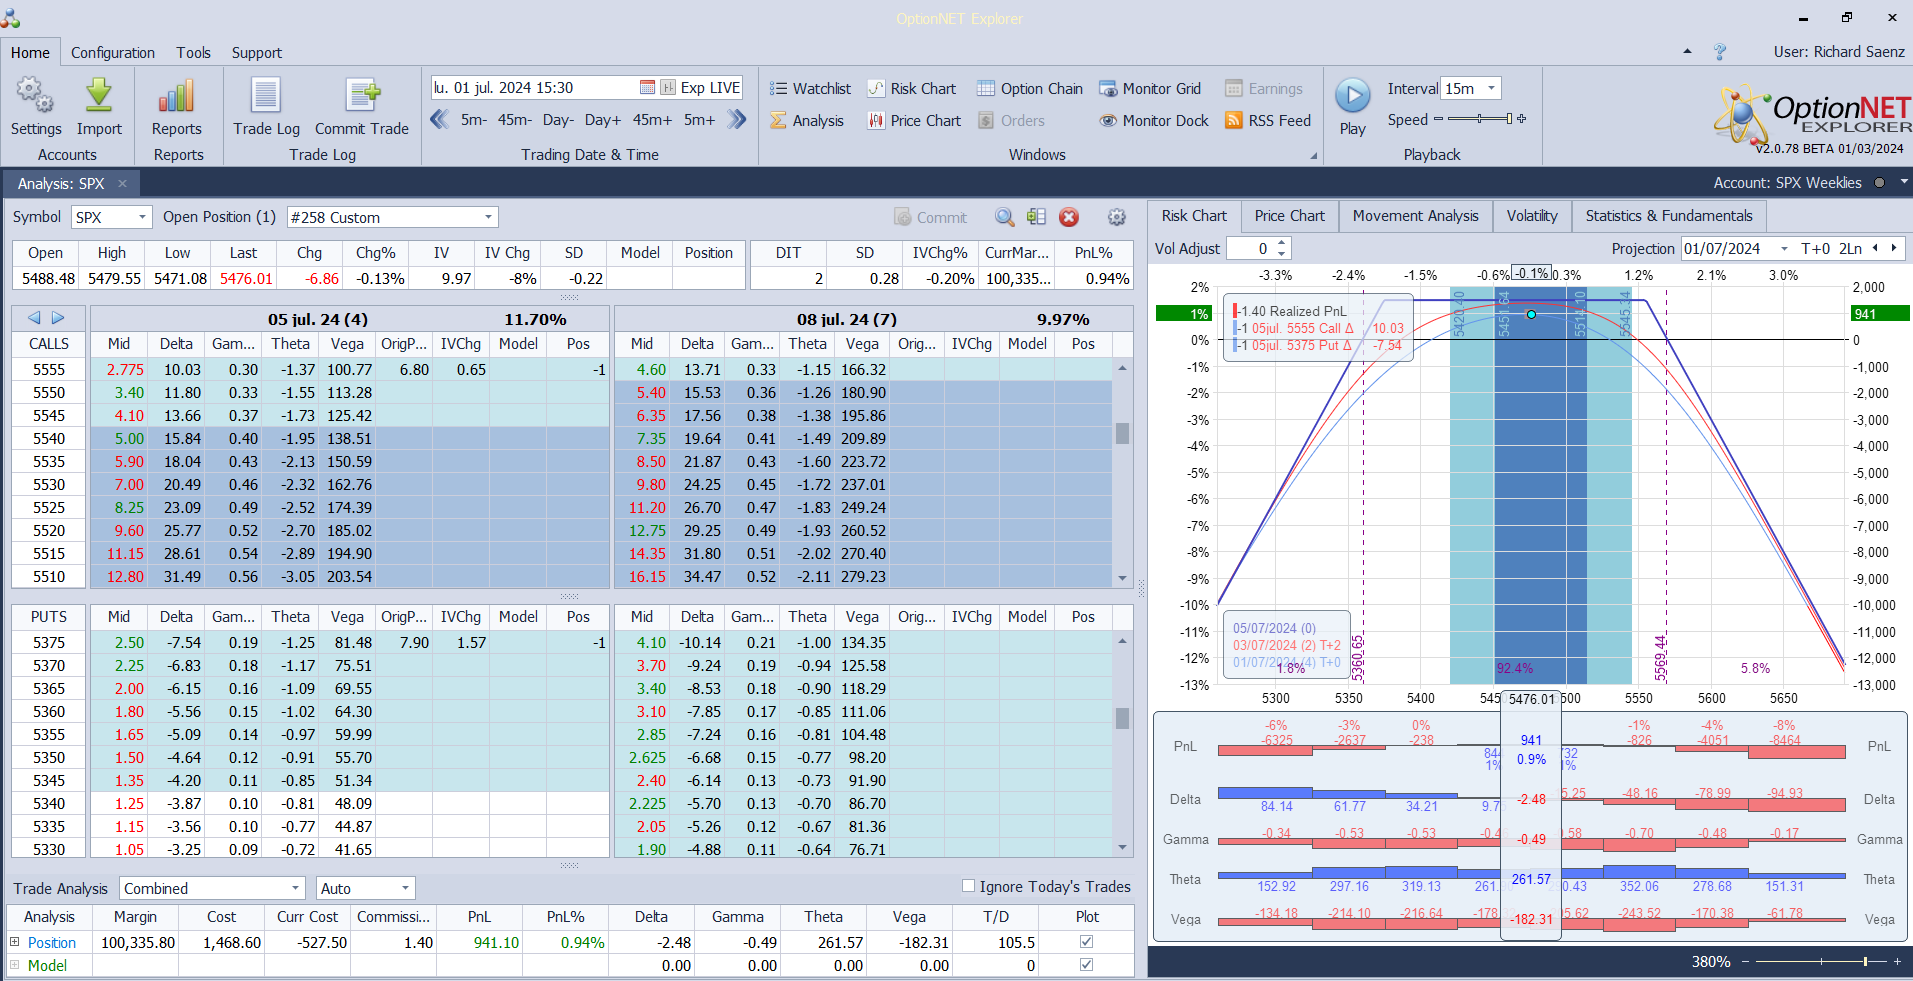Image resolution: width=1913 pixels, height=981 pixels.
Task: Click the red delete position icon
Action: 1069,217
